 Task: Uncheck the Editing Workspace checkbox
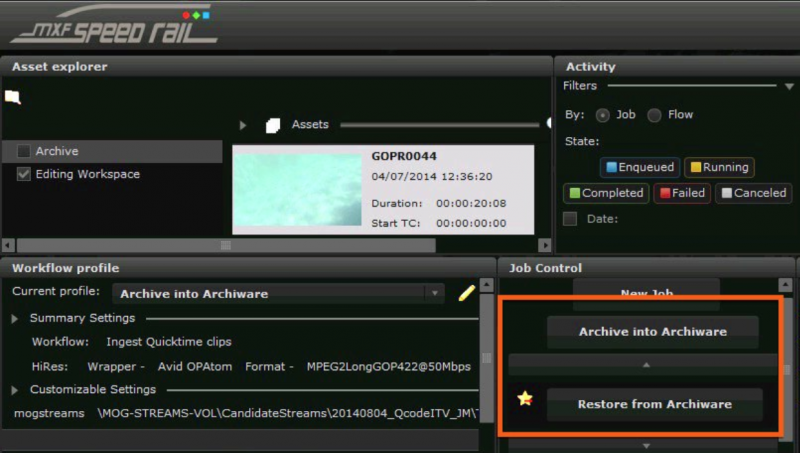pyautogui.click(x=23, y=174)
